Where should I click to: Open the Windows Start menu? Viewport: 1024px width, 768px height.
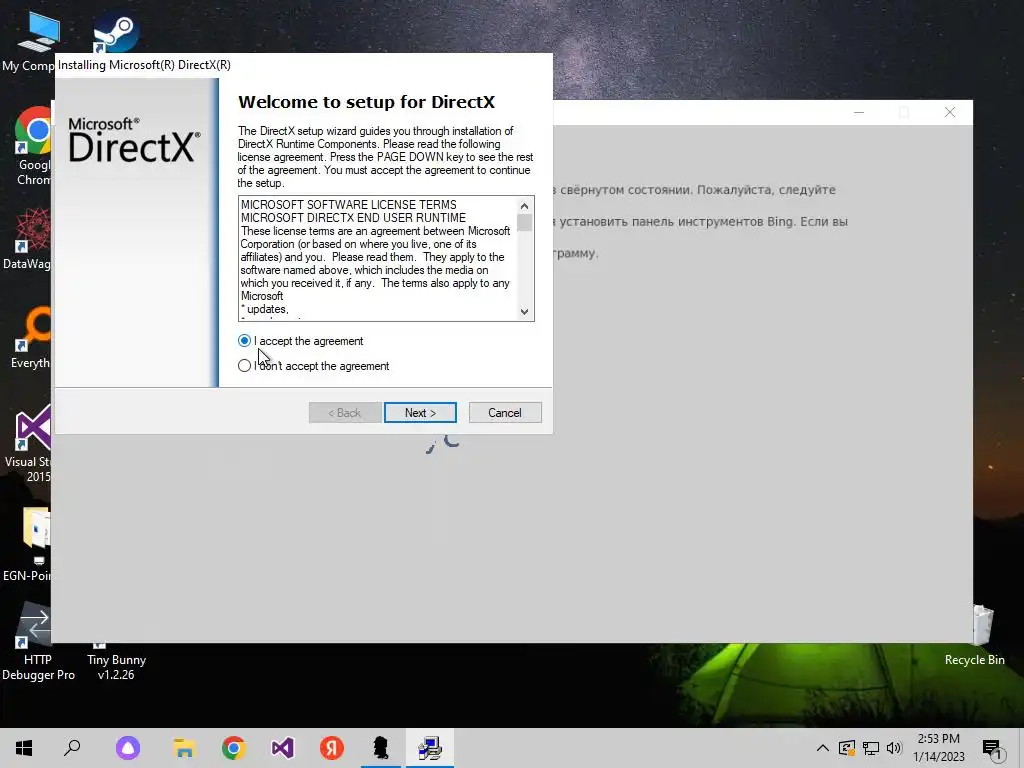pos(24,748)
